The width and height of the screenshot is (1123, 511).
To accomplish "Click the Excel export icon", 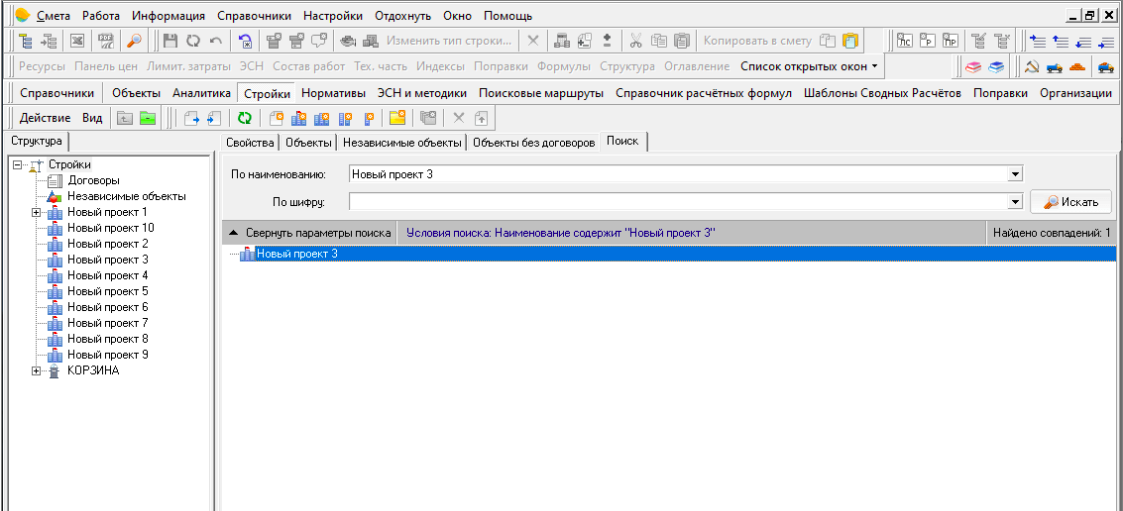I will click(76, 41).
